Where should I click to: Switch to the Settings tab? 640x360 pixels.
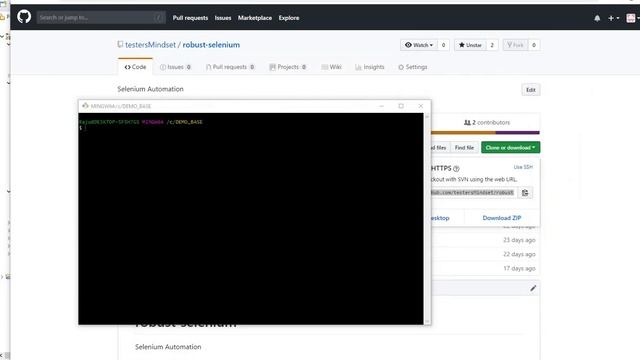pyautogui.click(x=413, y=67)
